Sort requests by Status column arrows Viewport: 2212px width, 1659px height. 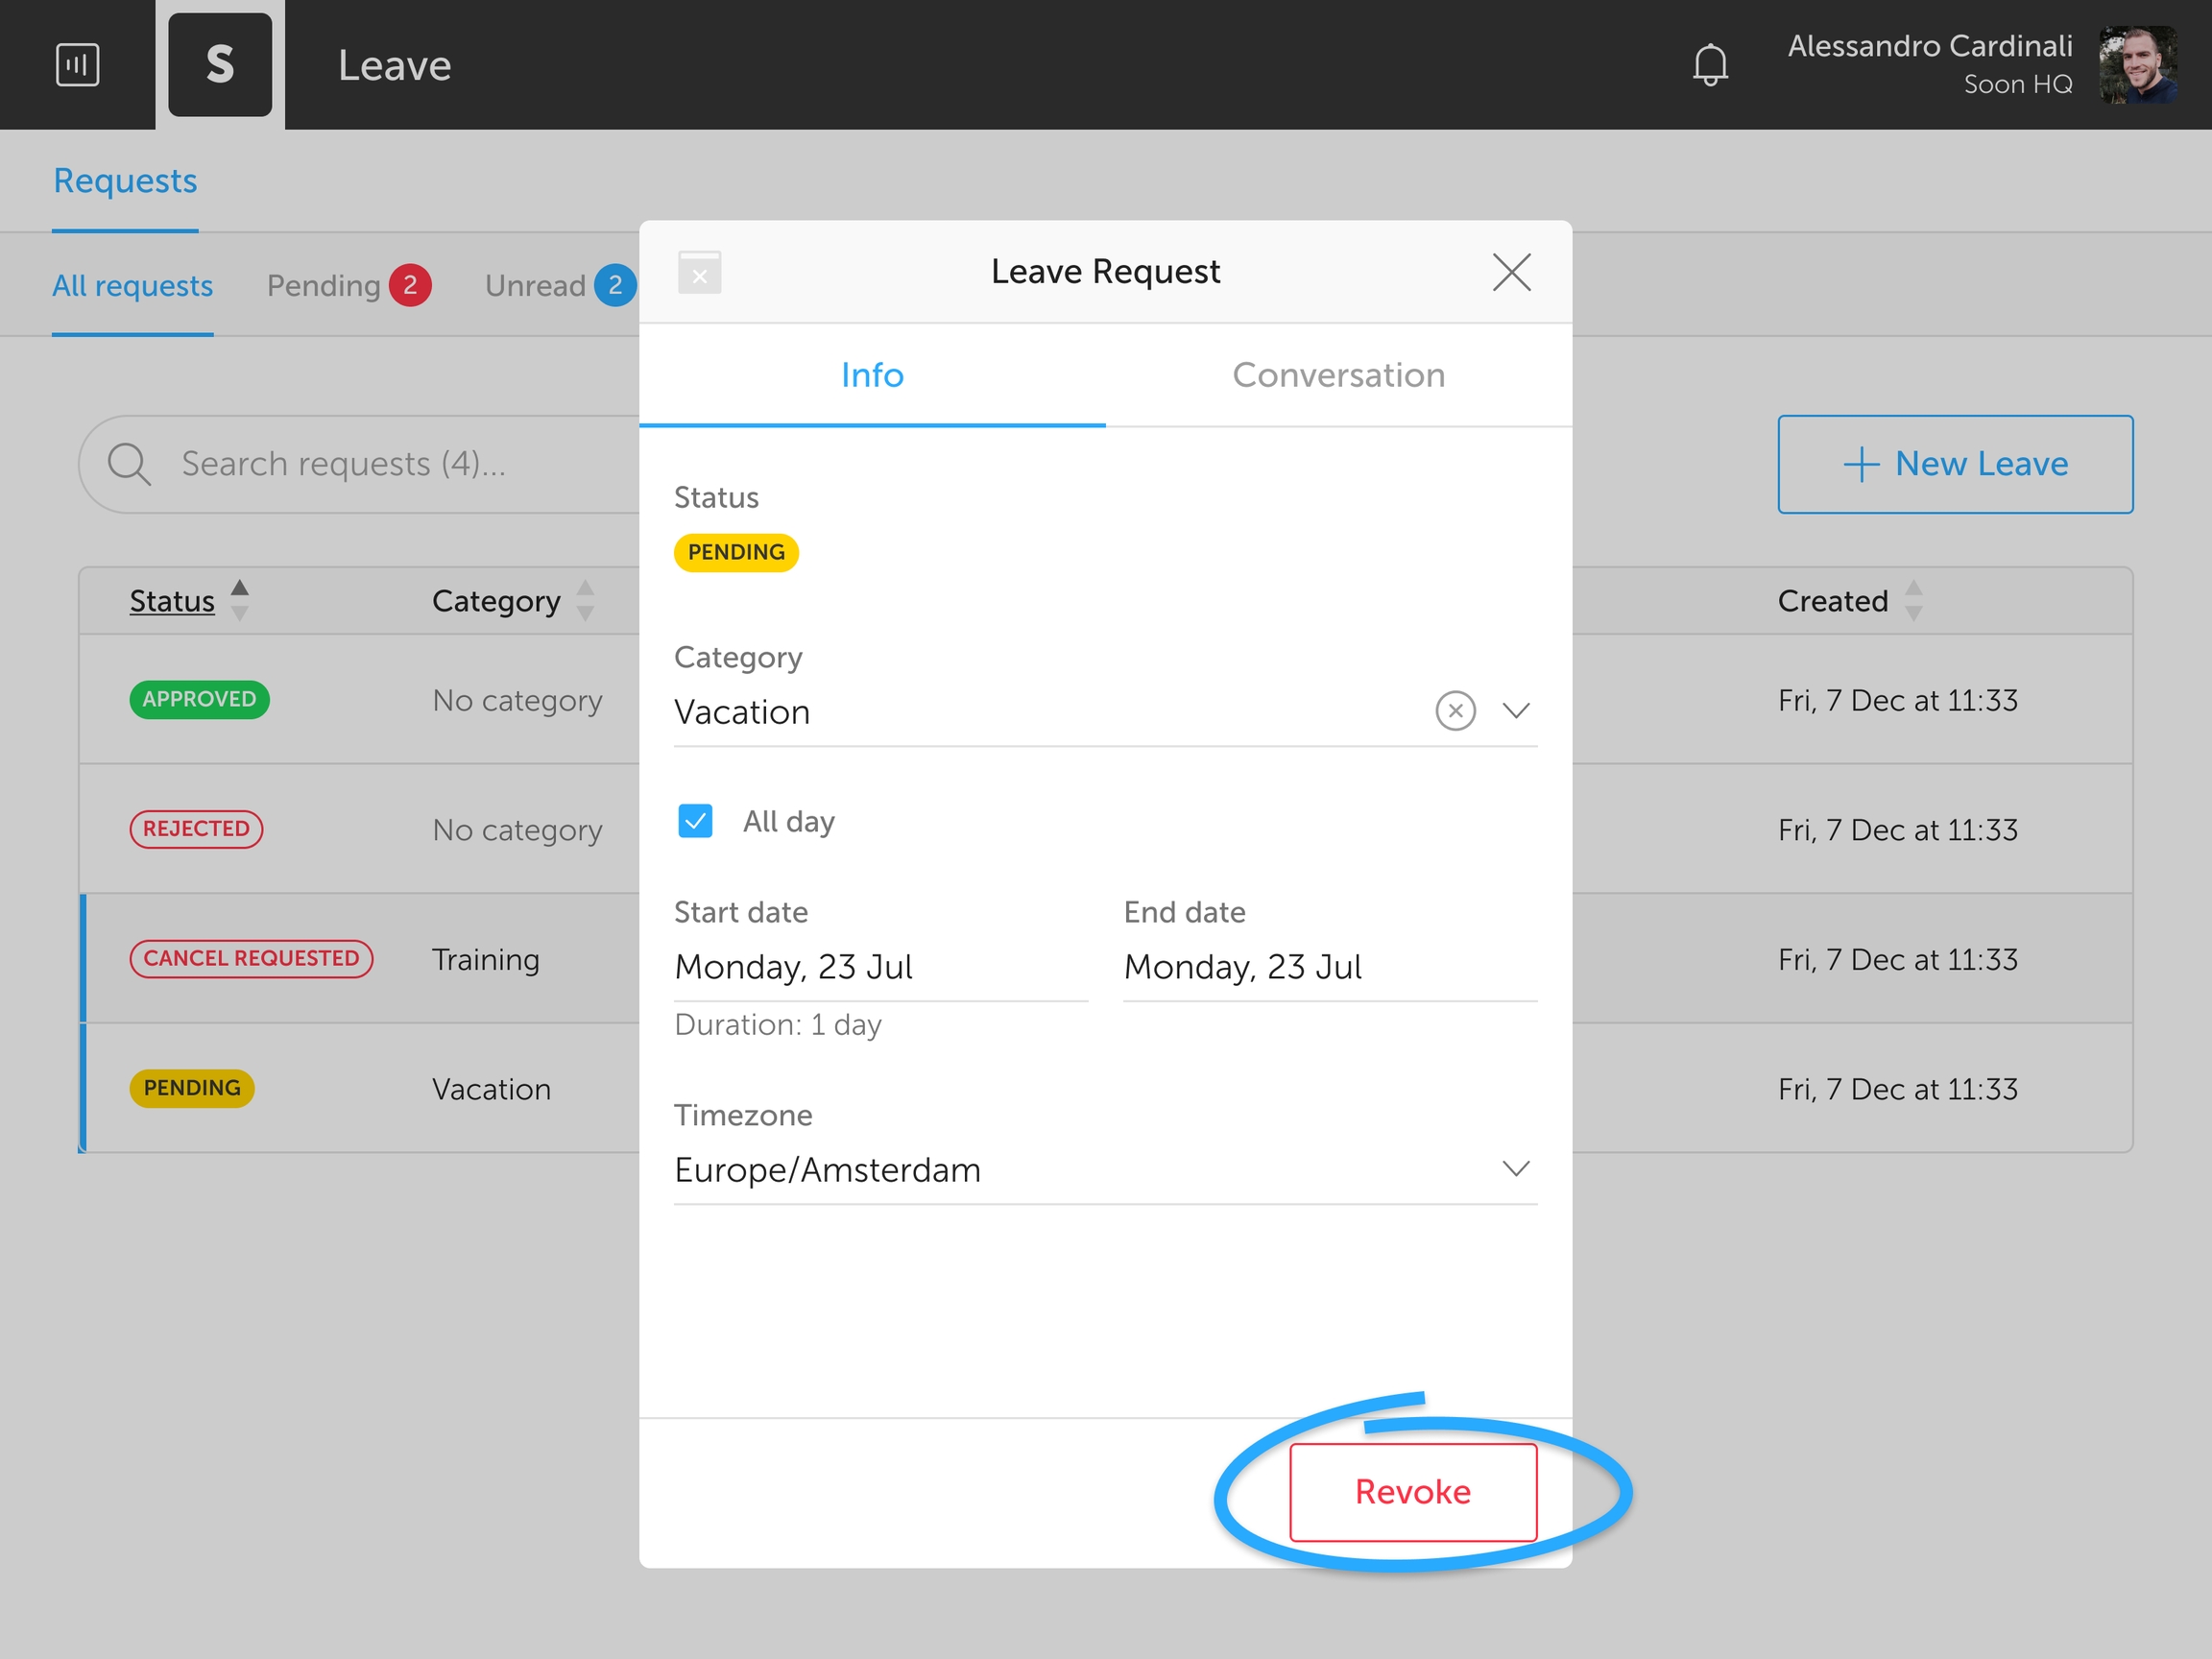coord(239,600)
